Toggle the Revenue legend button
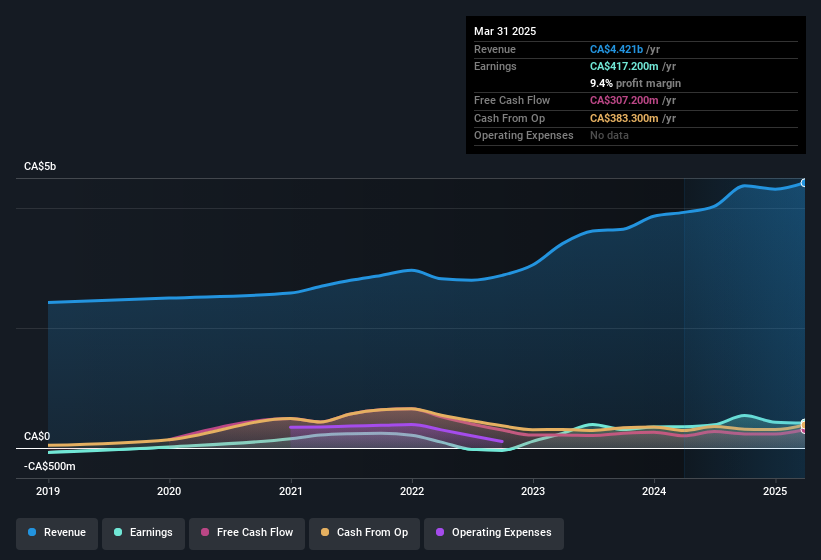This screenshot has height=560, width=821. pos(57,533)
